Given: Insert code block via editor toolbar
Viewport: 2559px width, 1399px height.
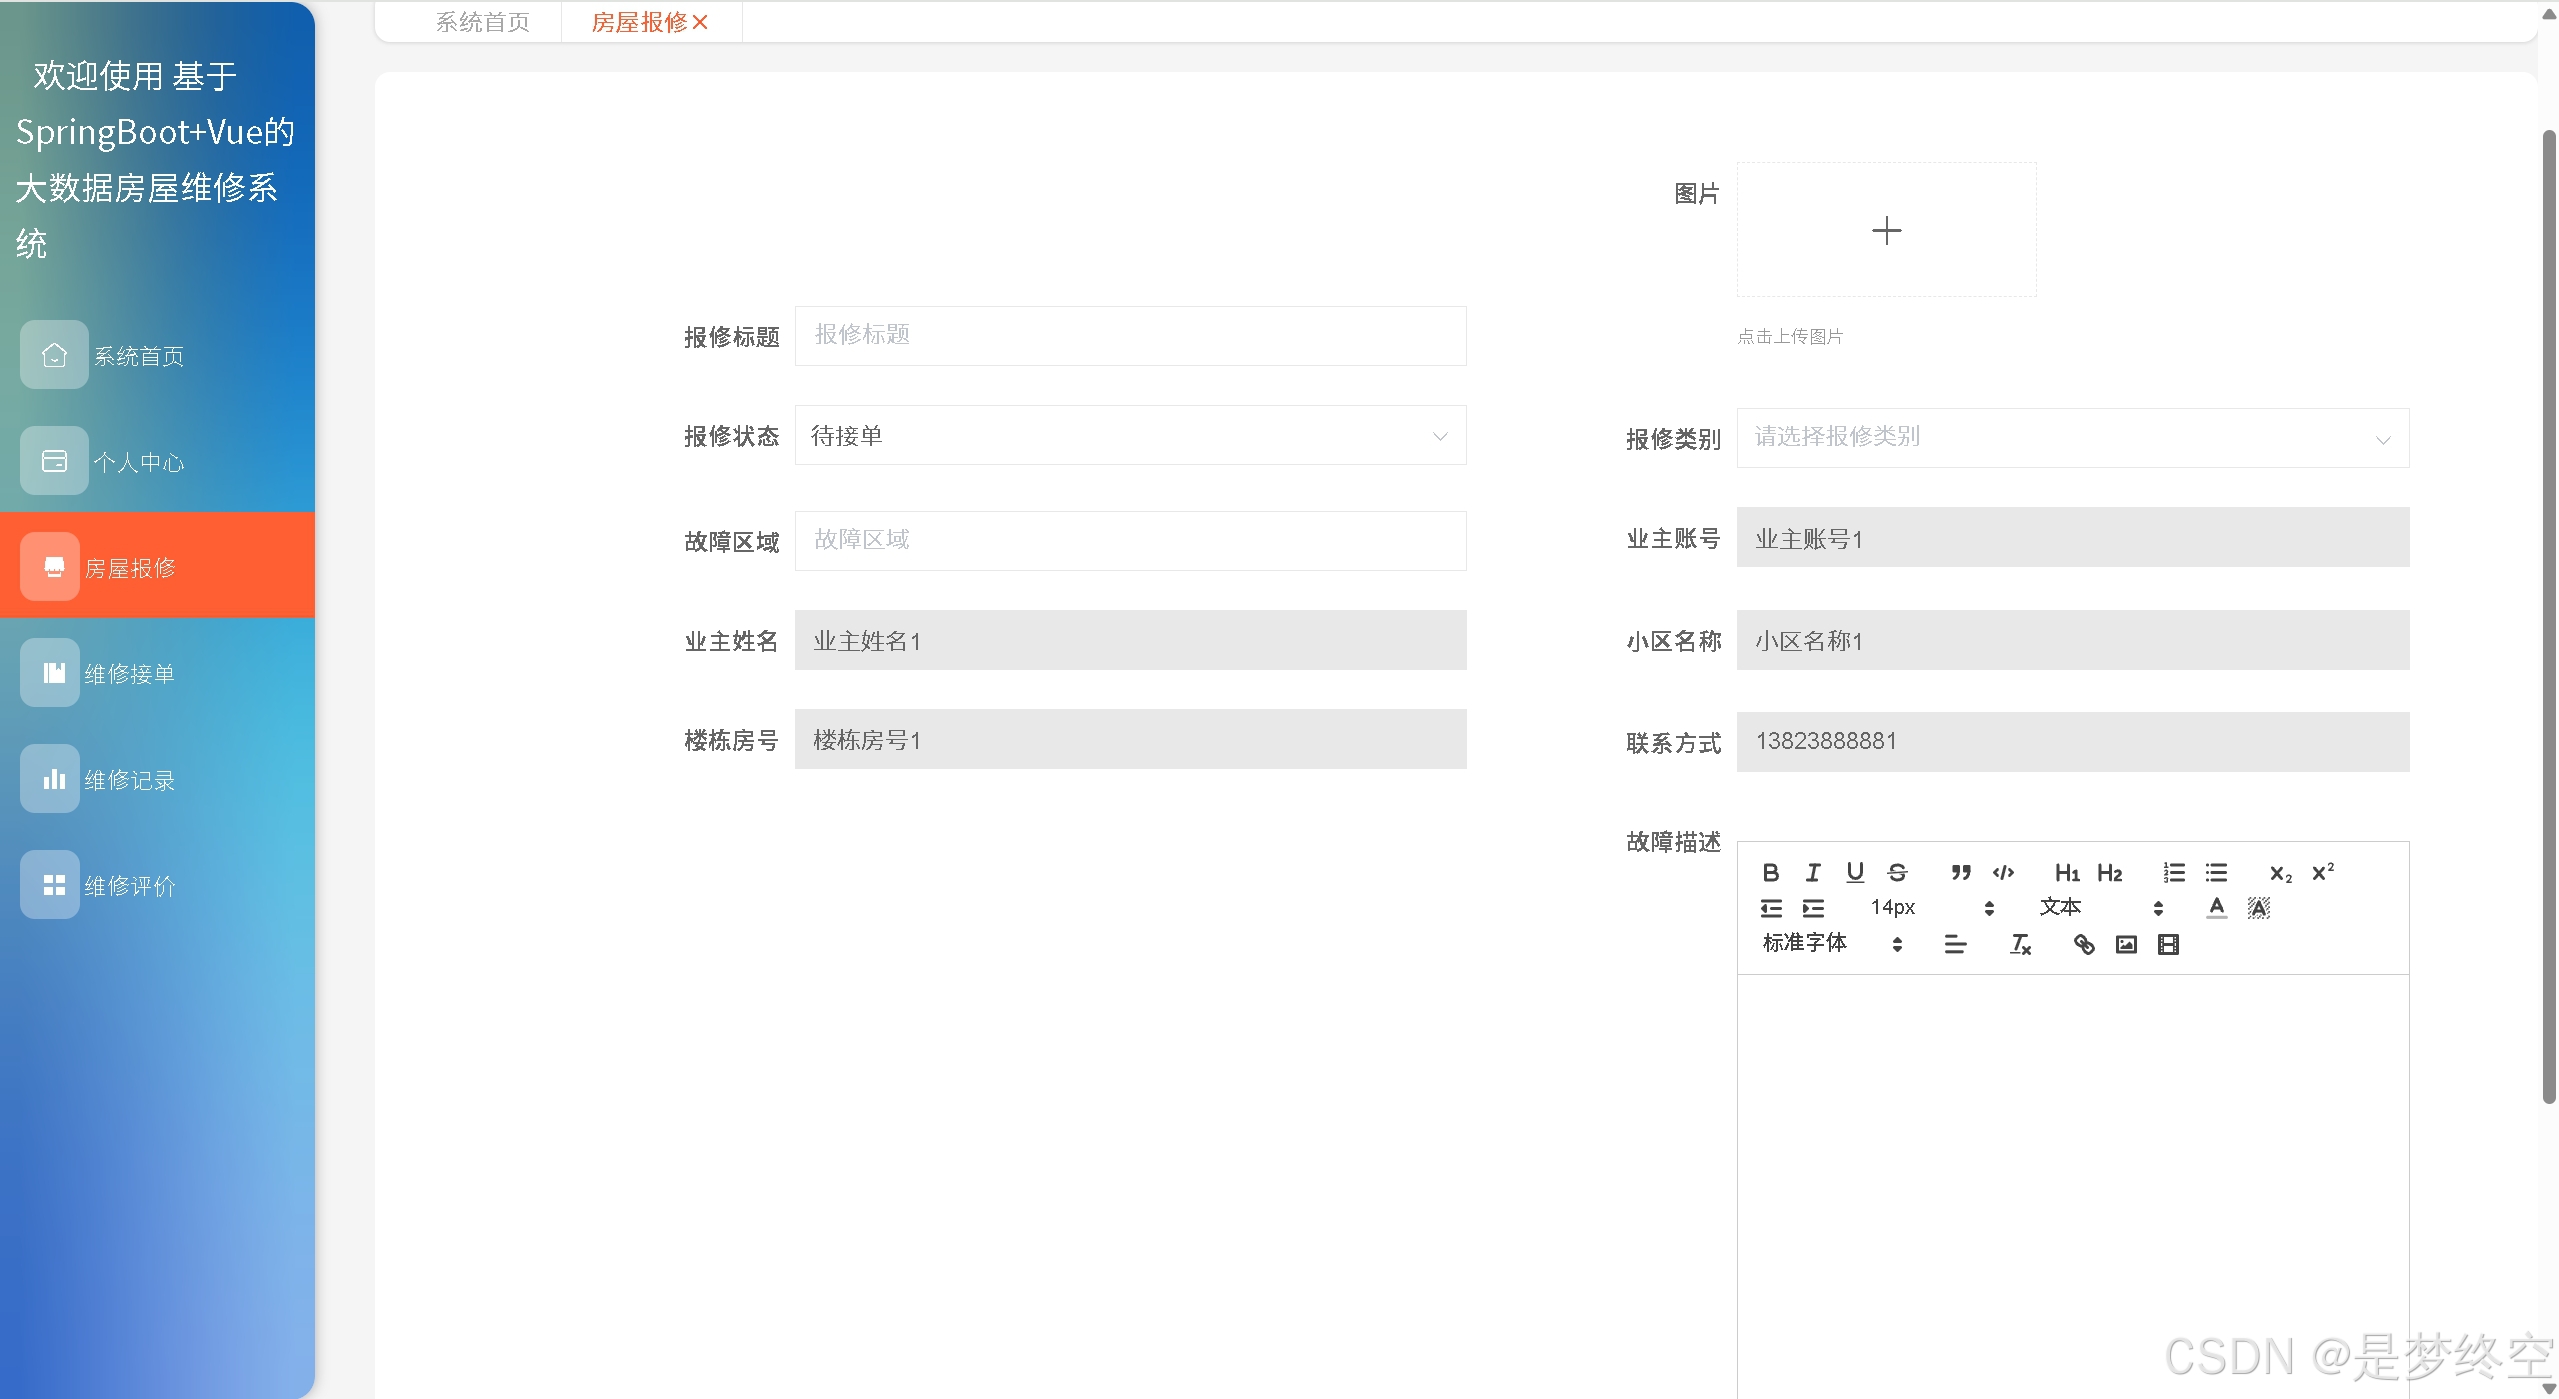Looking at the screenshot, I should click(x=2003, y=872).
